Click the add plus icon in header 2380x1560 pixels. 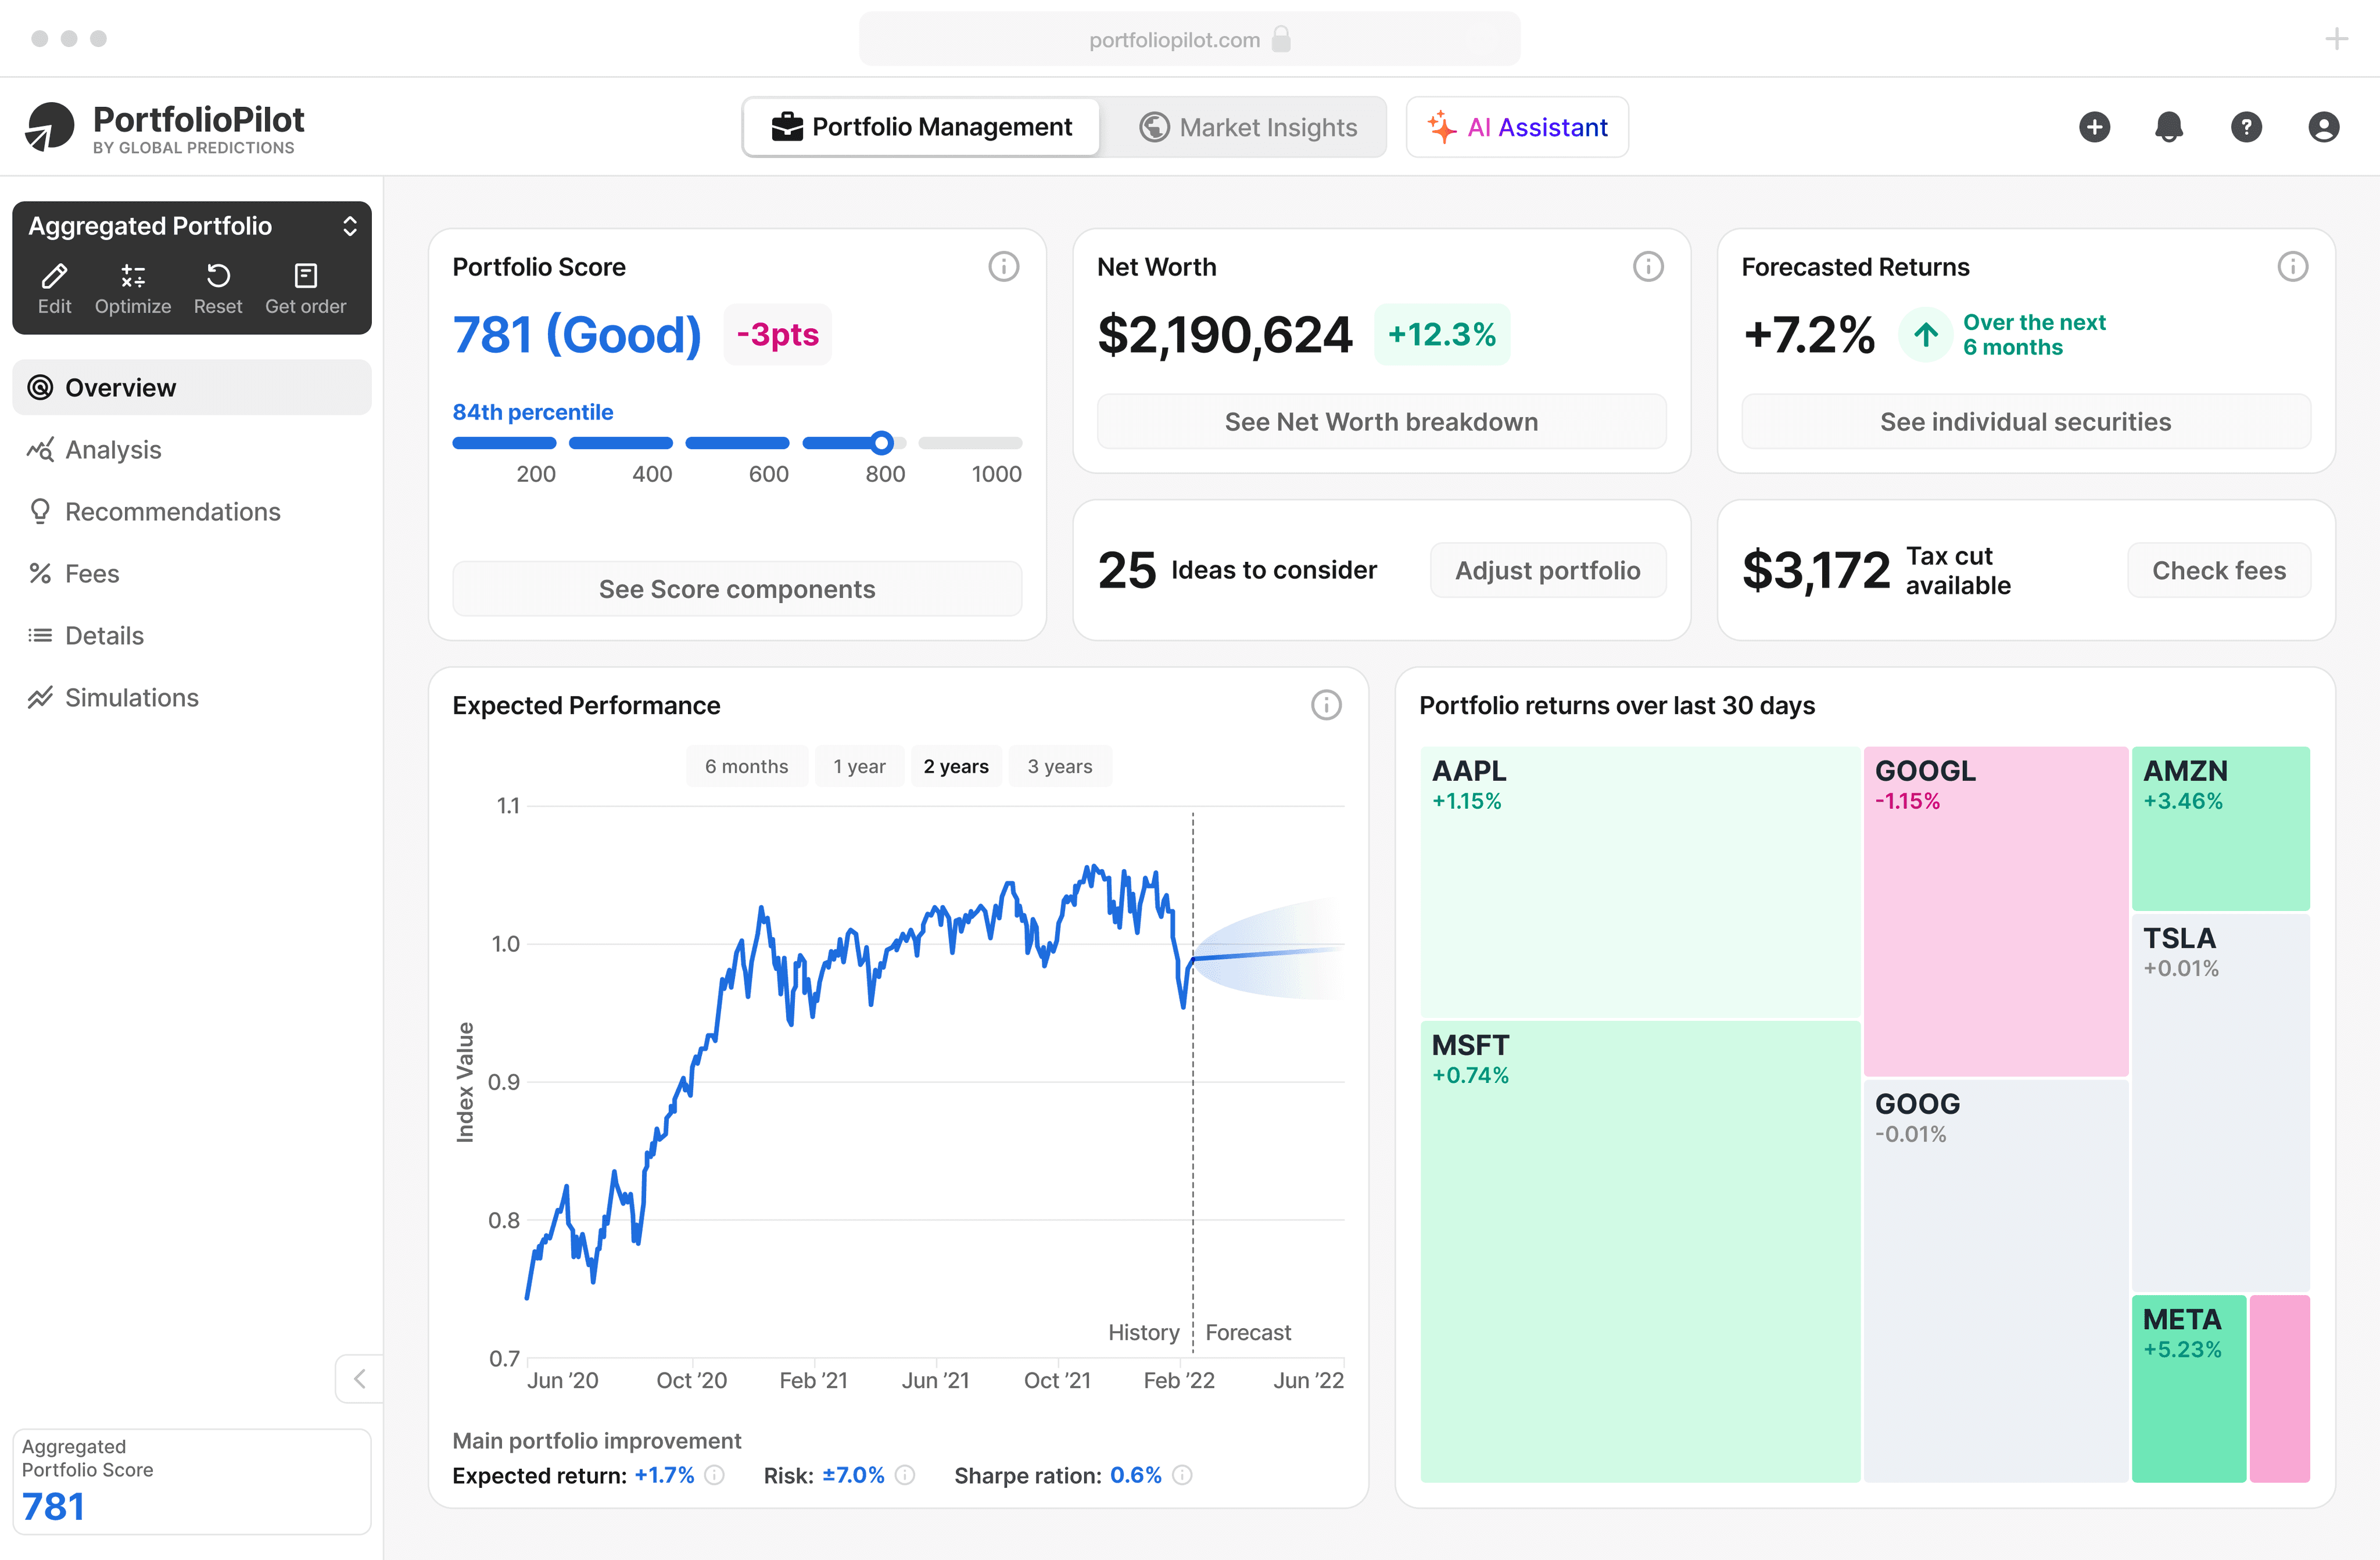[2094, 127]
